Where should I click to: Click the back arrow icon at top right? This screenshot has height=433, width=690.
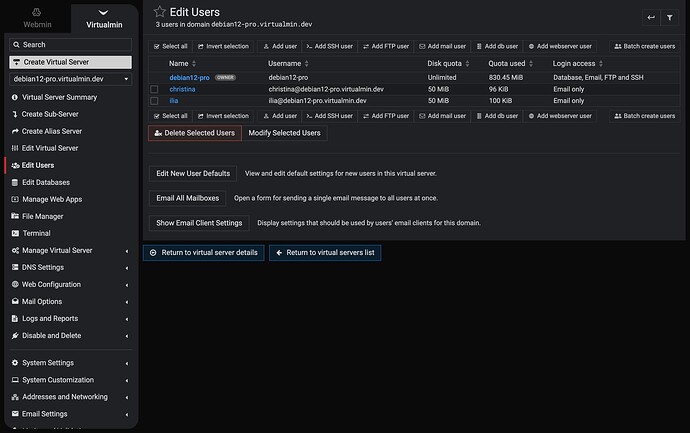(x=651, y=18)
